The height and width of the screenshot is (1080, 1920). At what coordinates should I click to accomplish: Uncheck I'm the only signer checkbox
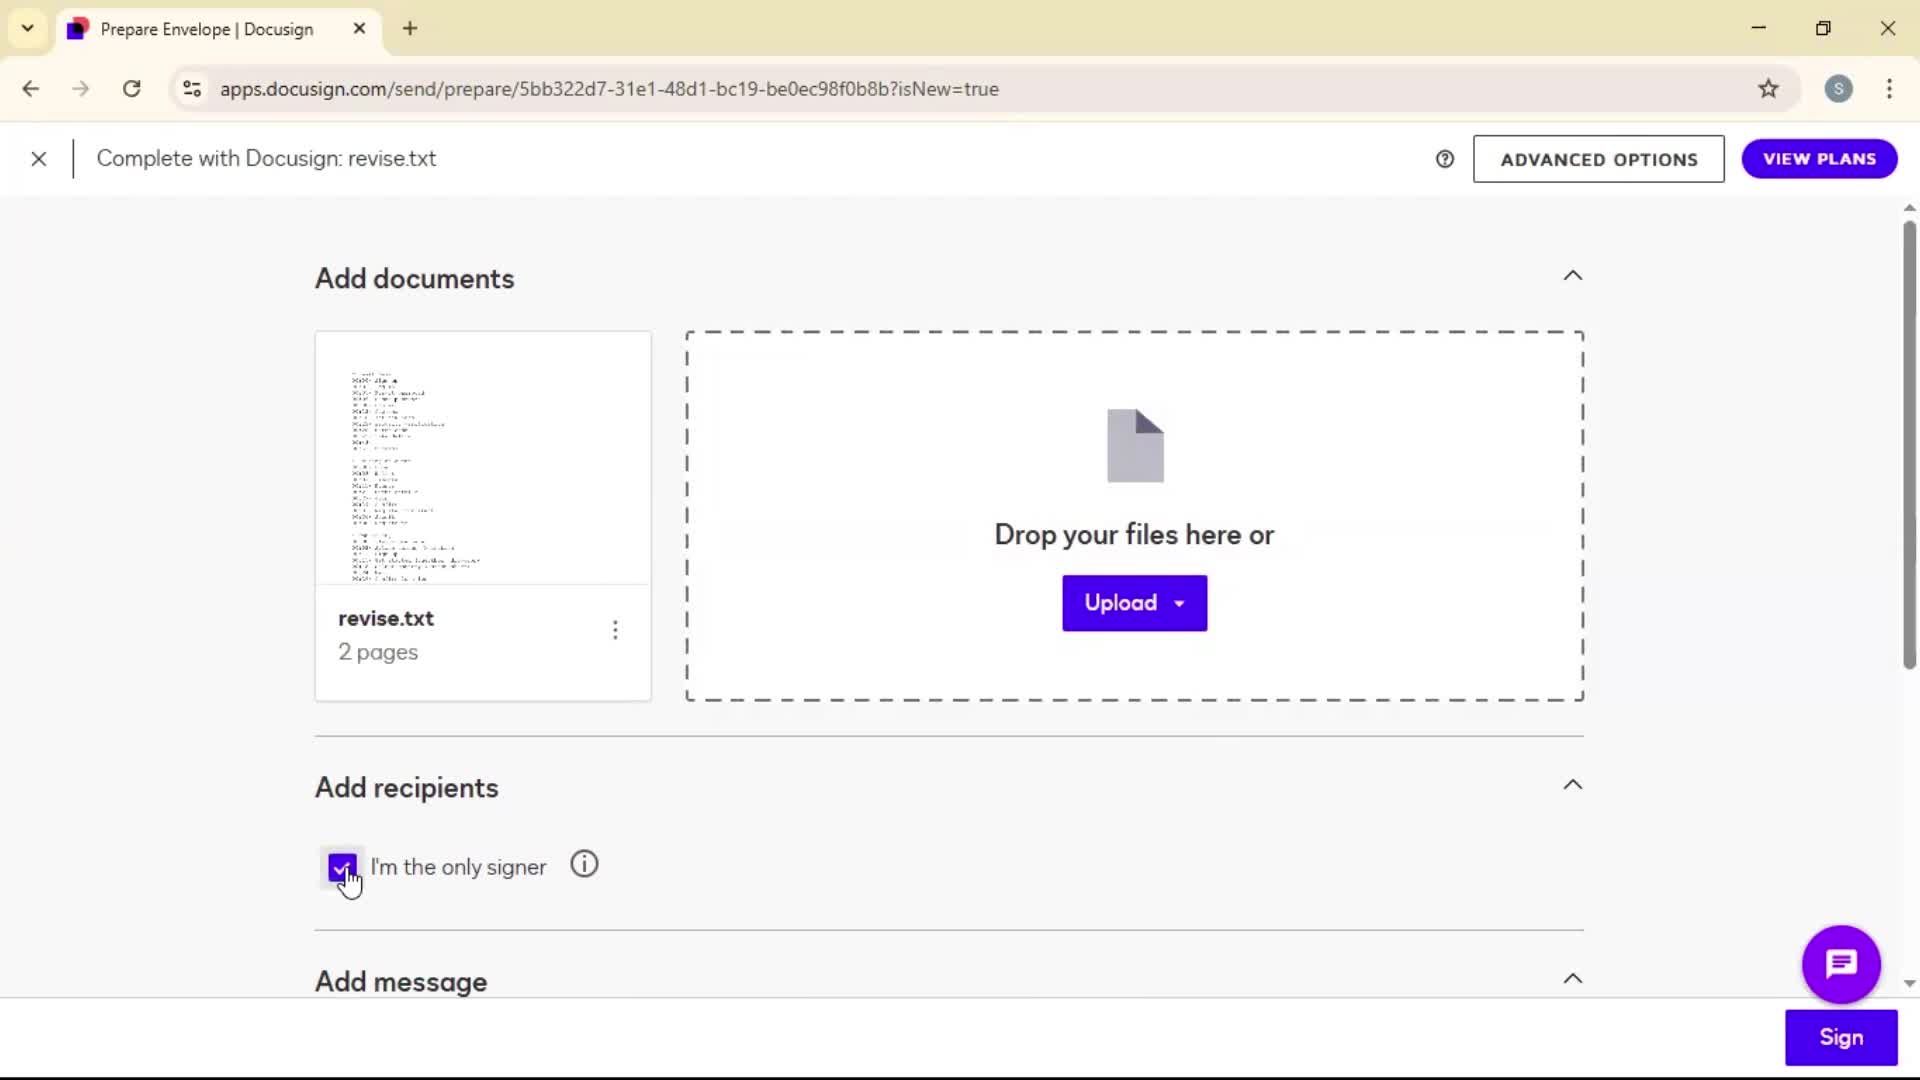pyautogui.click(x=341, y=867)
